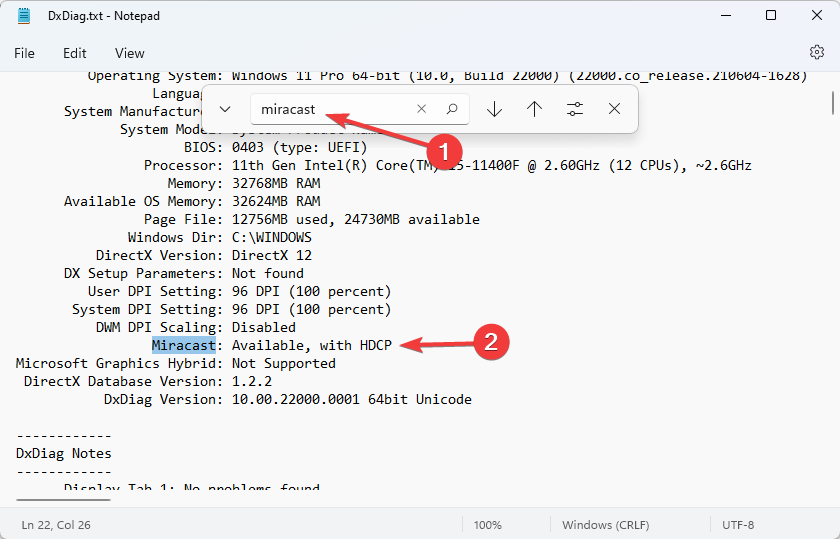Click the vertical scrollbar thumb
Viewport: 840px width, 539px height.
click(833, 103)
